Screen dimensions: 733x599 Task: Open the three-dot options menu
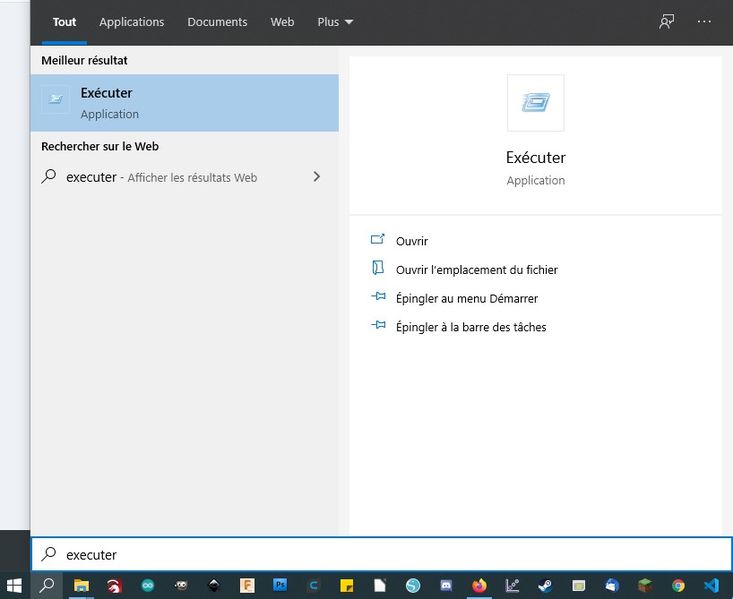(705, 21)
